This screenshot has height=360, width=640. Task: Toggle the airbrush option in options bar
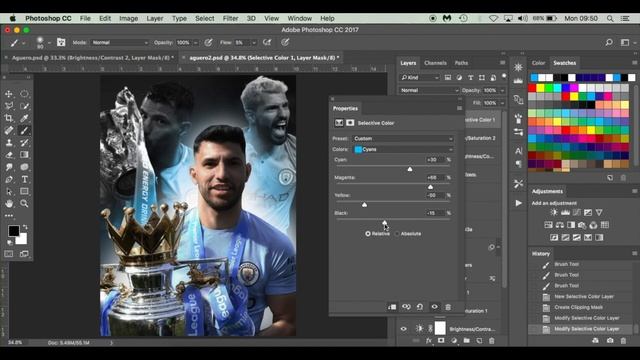point(267,42)
